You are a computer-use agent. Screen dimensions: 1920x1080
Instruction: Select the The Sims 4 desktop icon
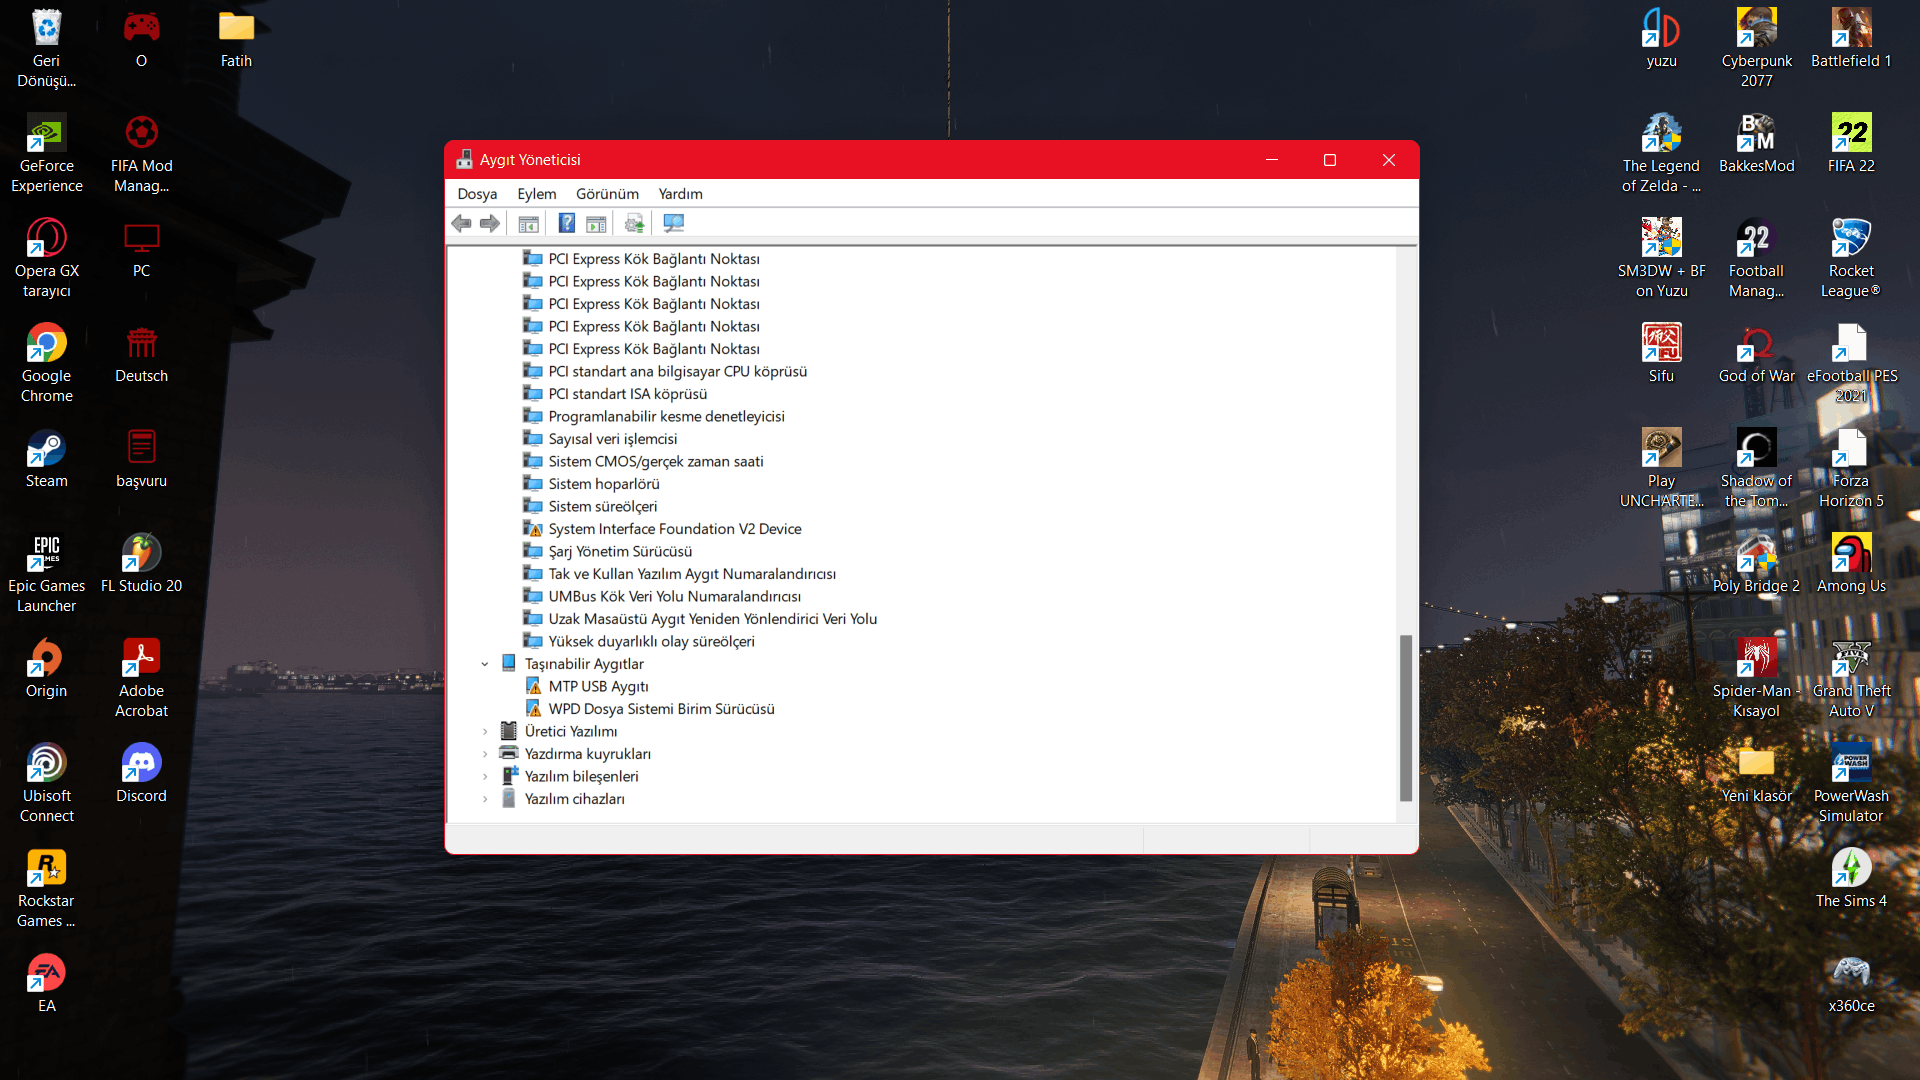tap(1851, 879)
